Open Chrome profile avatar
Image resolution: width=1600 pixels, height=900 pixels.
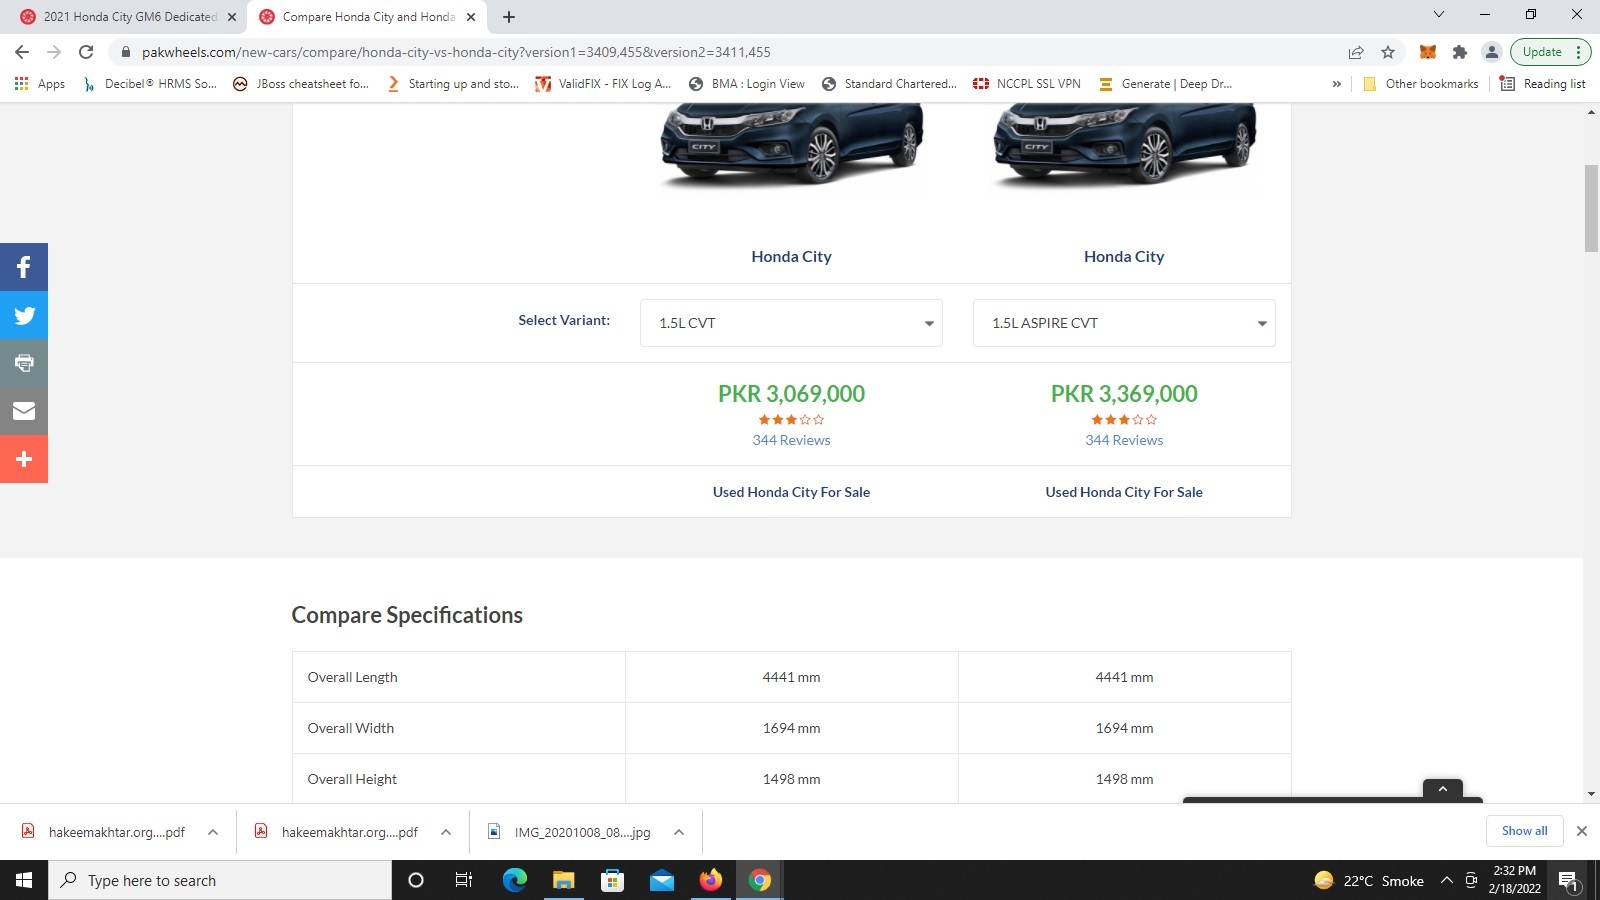(1491, 52)
